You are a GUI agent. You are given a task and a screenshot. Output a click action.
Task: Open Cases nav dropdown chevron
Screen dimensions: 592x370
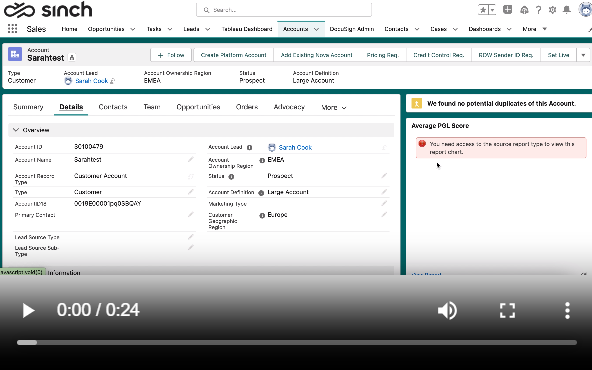(455, 29)
